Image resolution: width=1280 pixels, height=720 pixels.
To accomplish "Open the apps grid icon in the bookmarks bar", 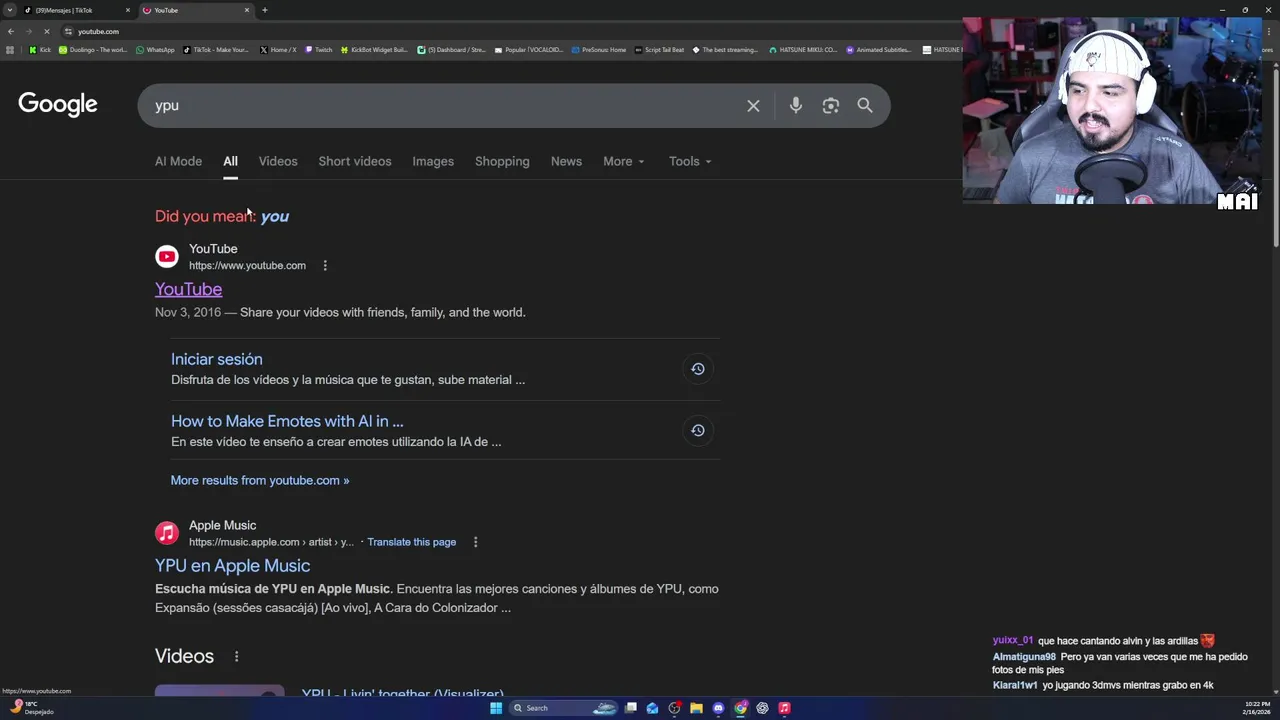I will (10, 50).
